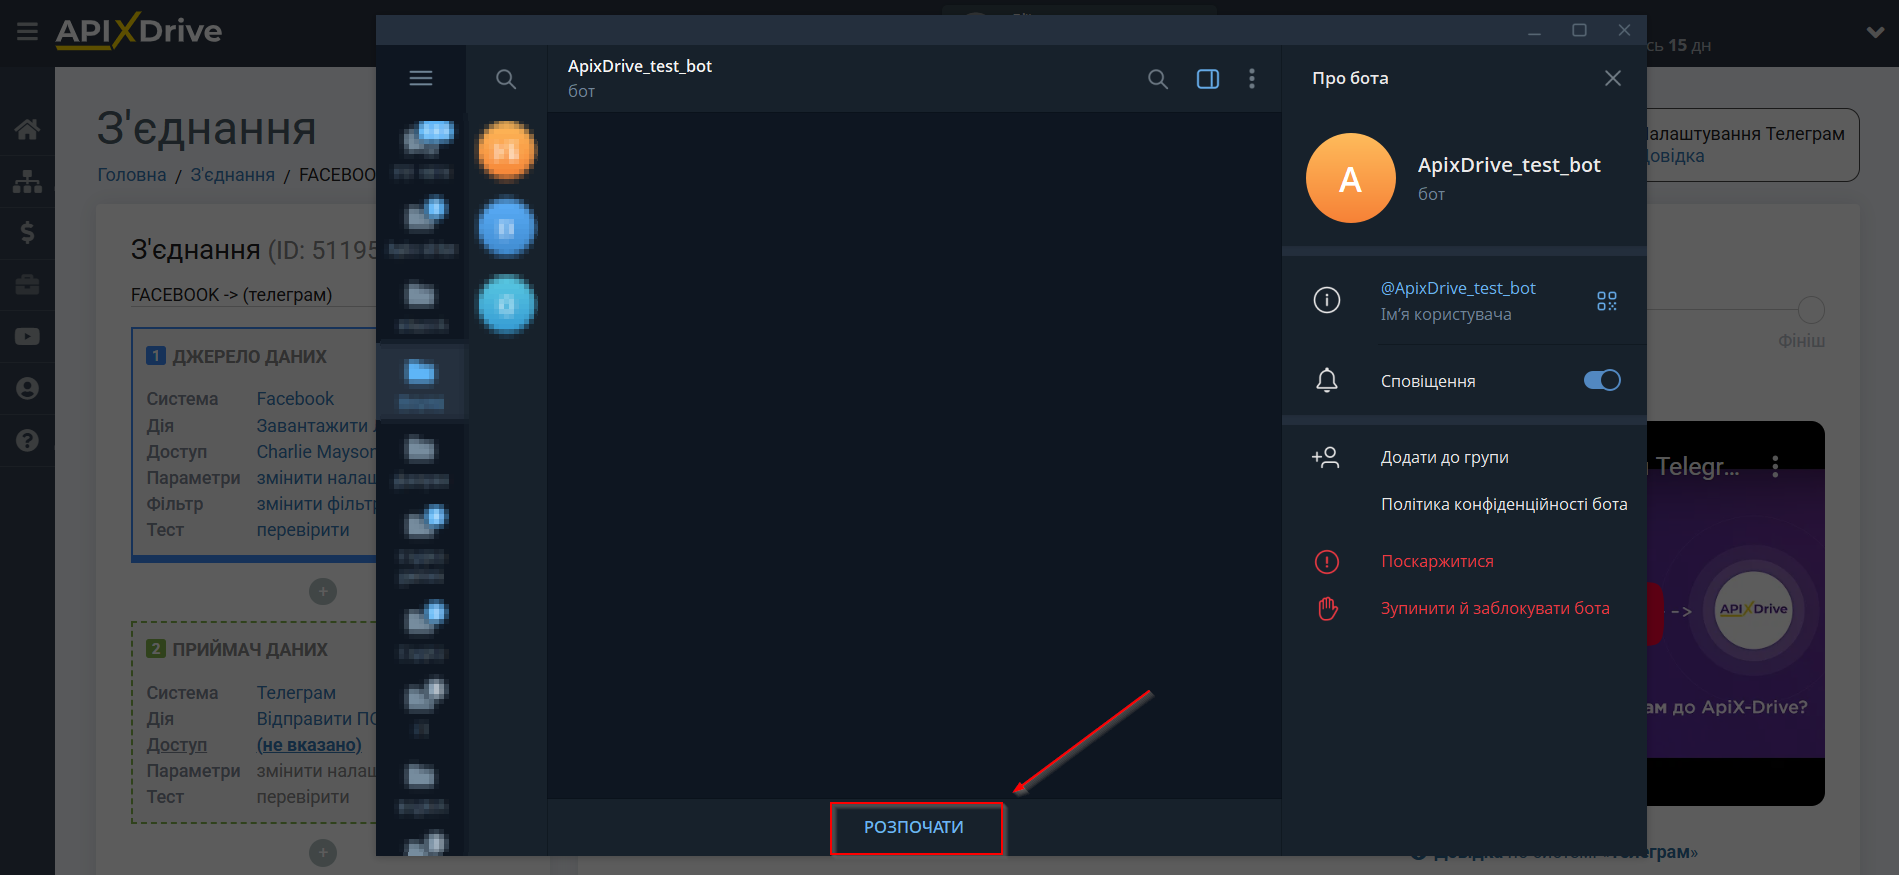The width and height of the screenshot is (1899, 875).
Task: Open the briefcase icon in sidebar
Action: (28, 285)
